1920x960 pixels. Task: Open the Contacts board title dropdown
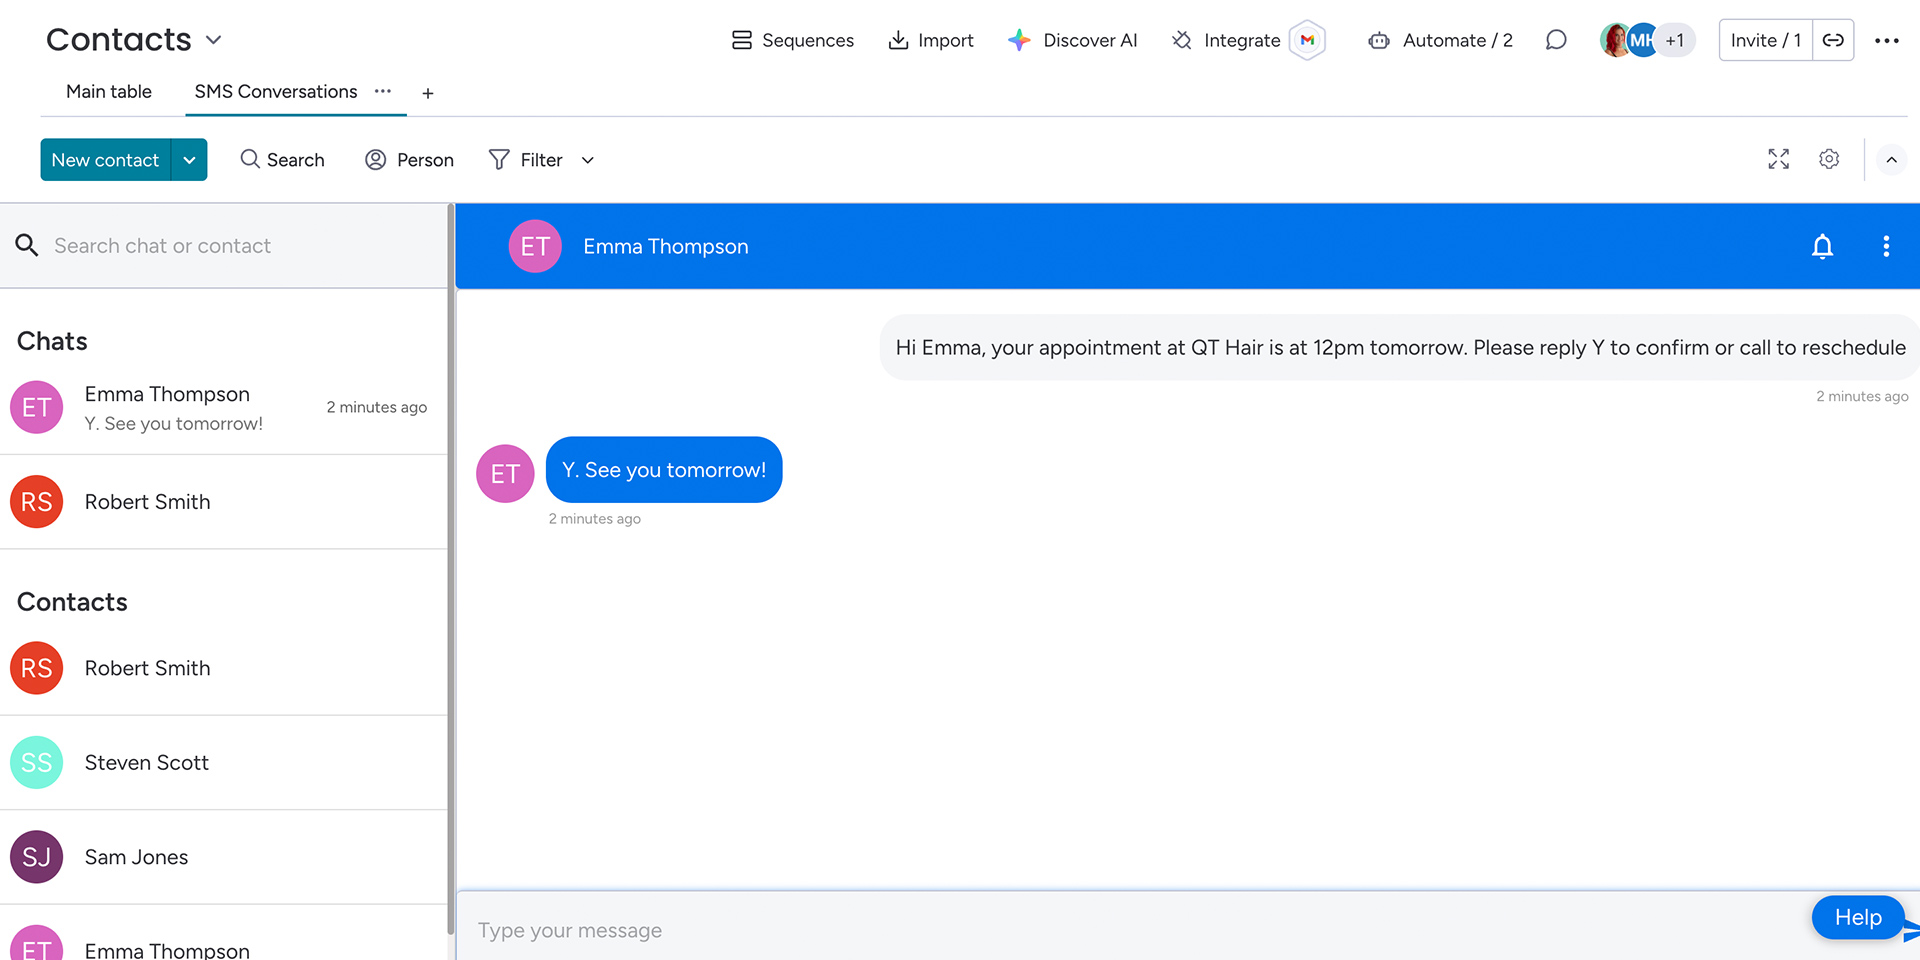(x=213, y=40)
